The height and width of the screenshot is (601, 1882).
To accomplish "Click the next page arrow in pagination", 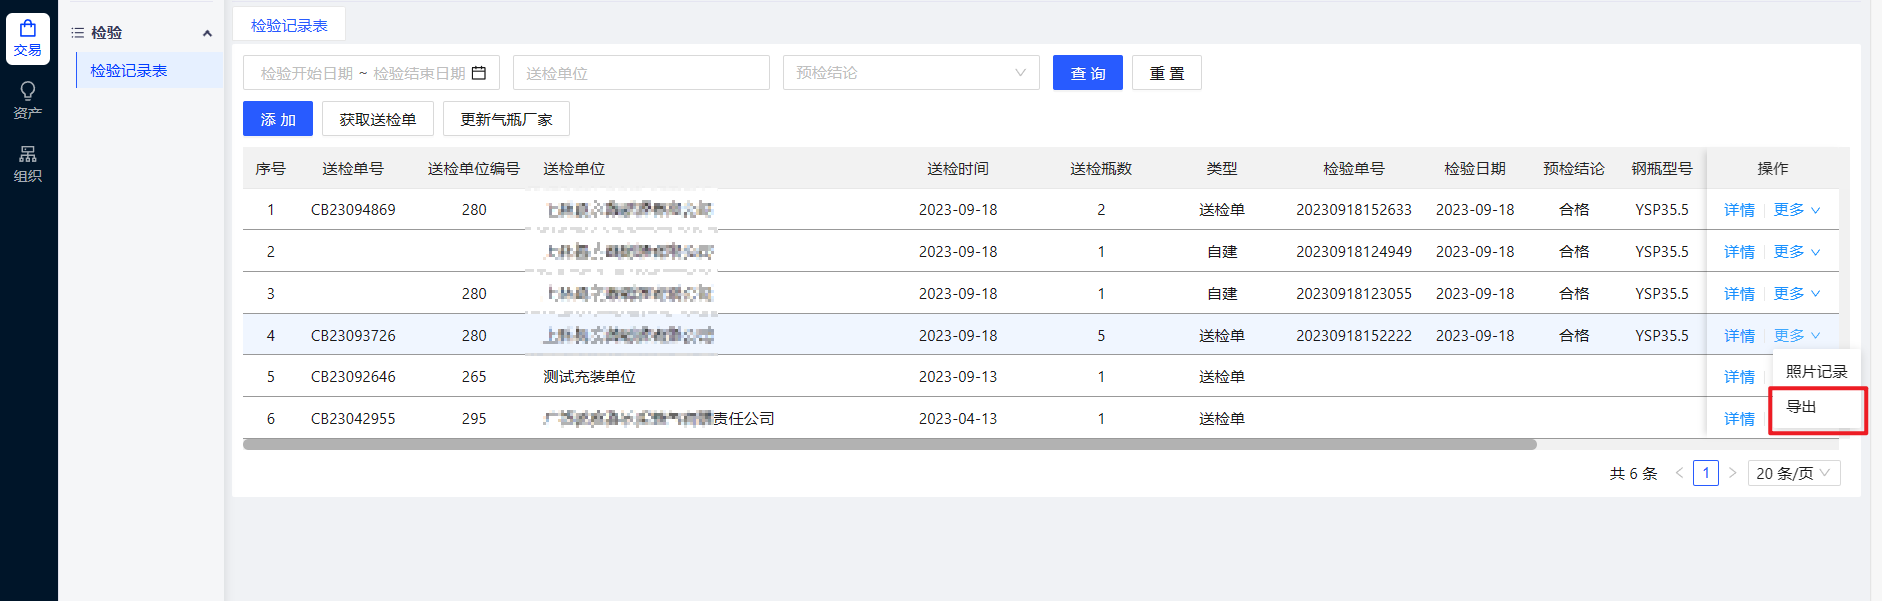I will (1733, 473).
